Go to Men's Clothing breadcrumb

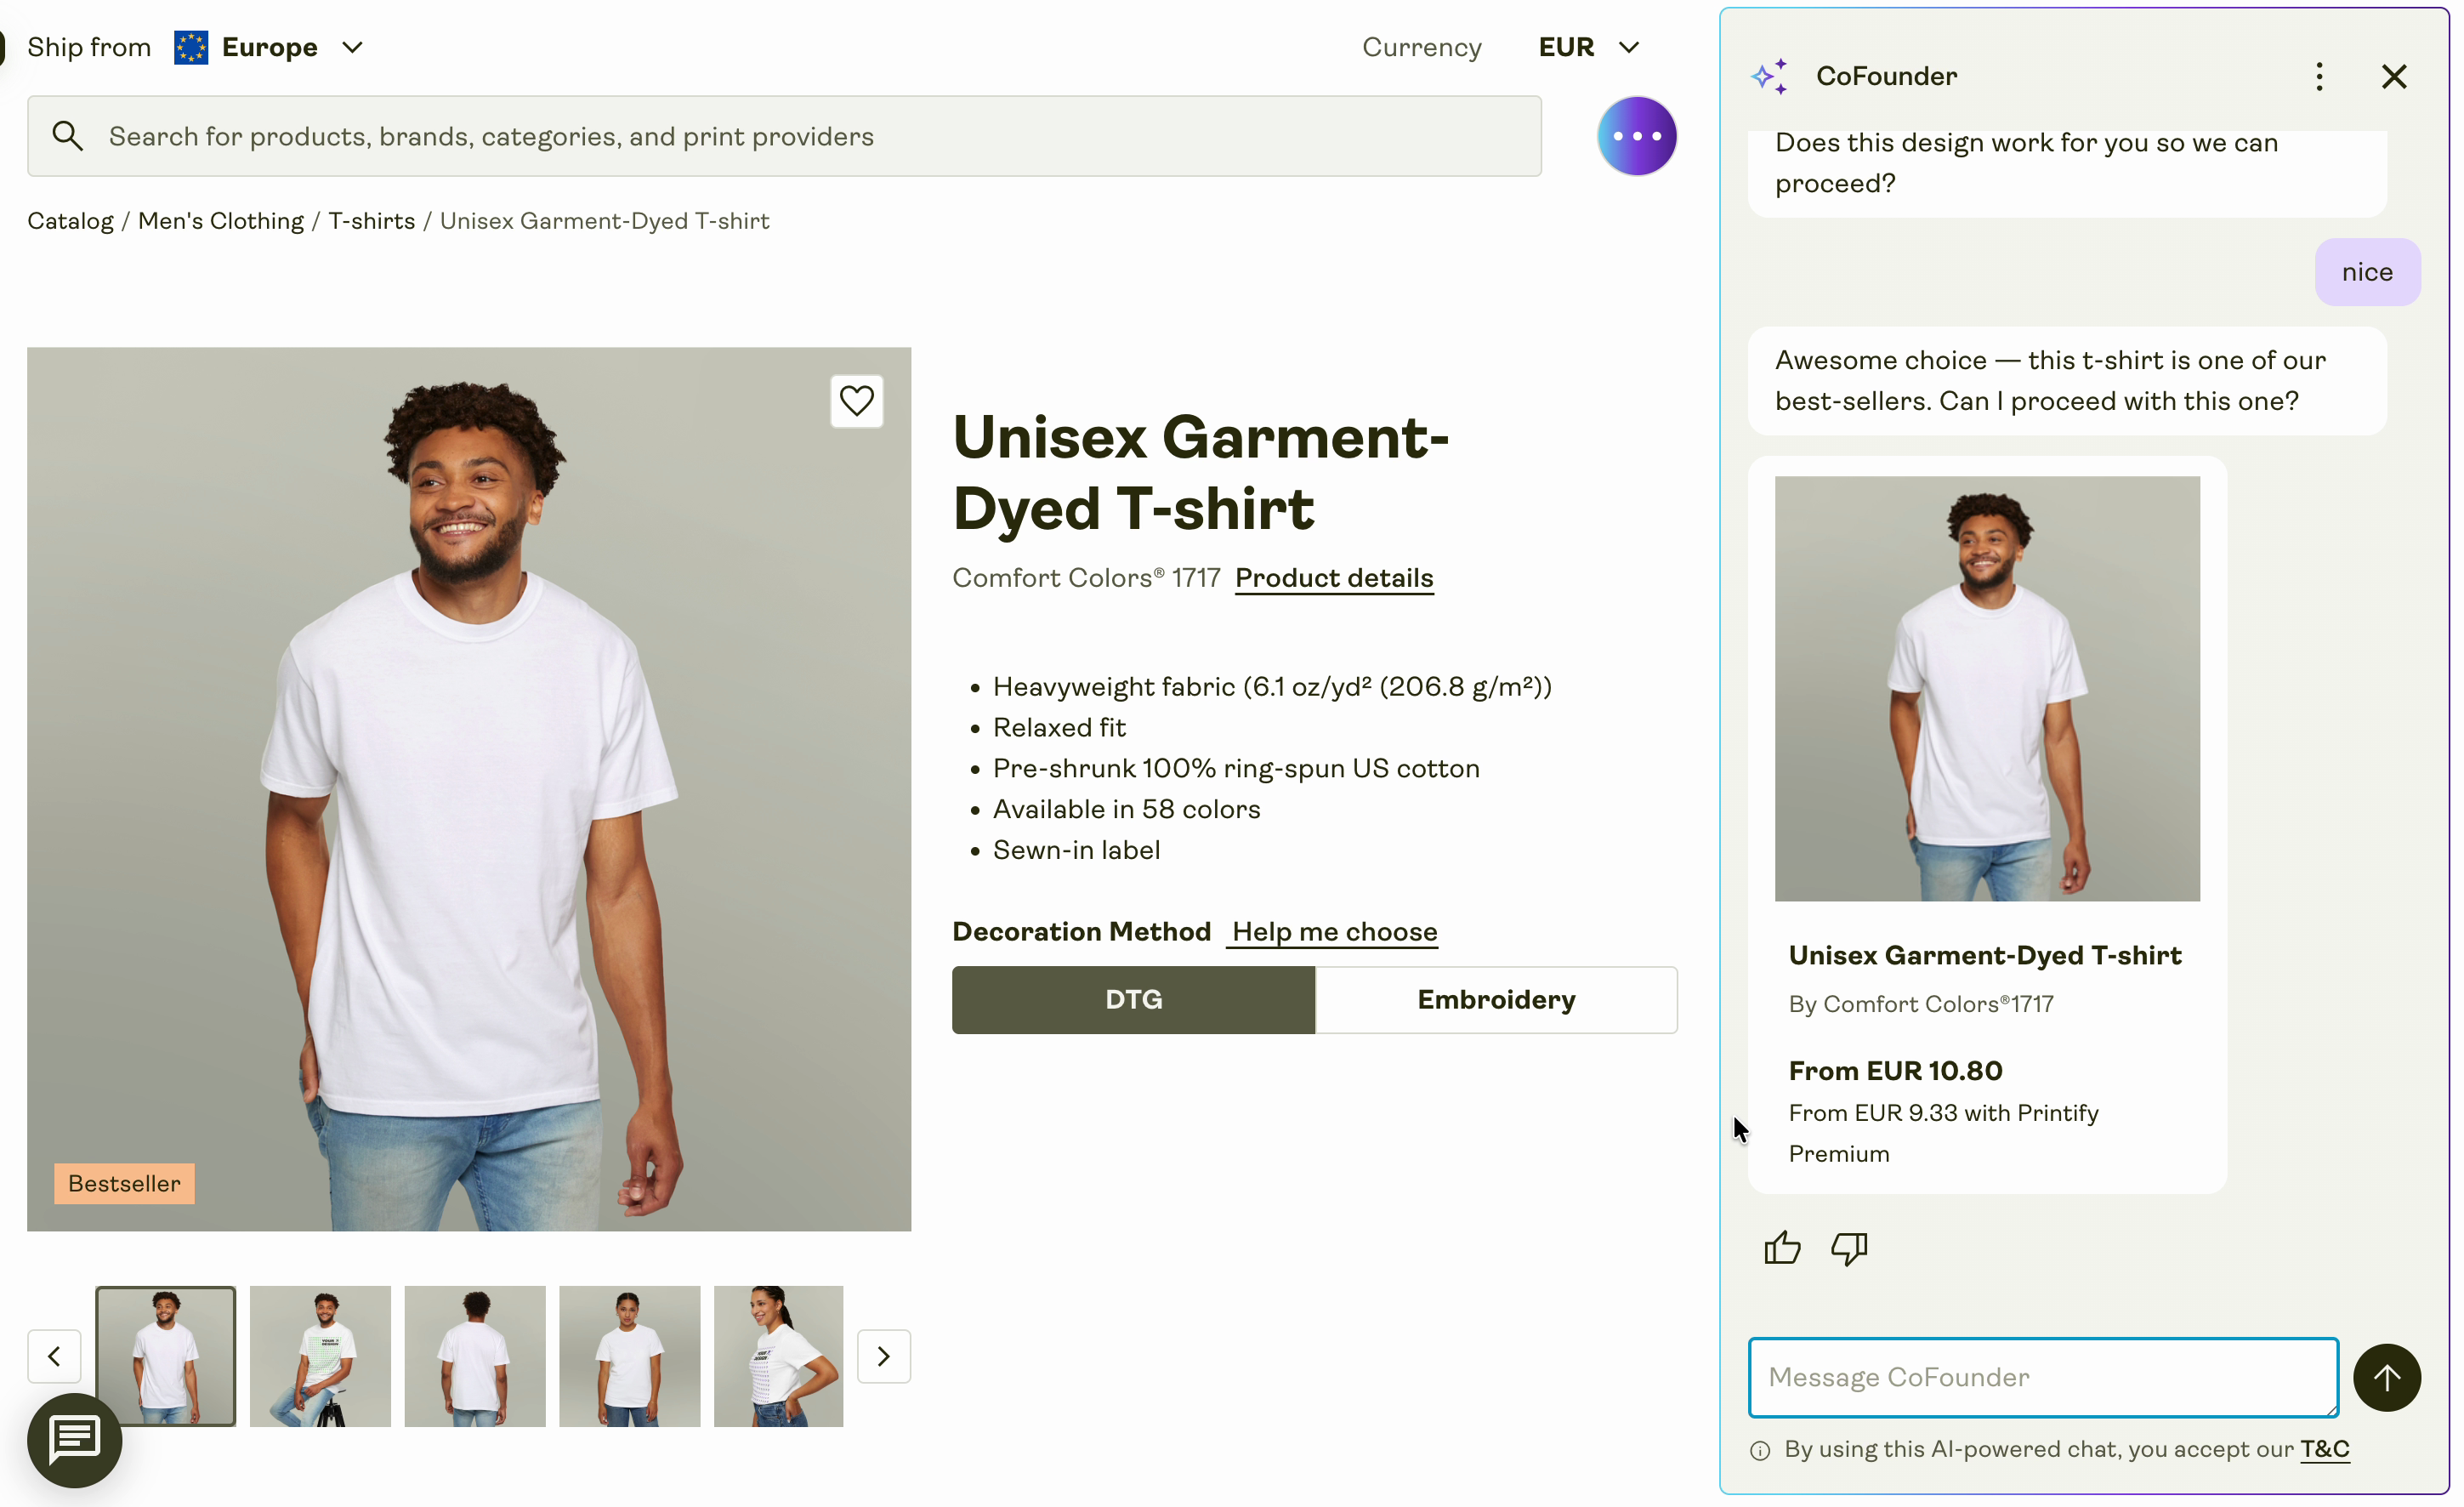tap(220, 221)
